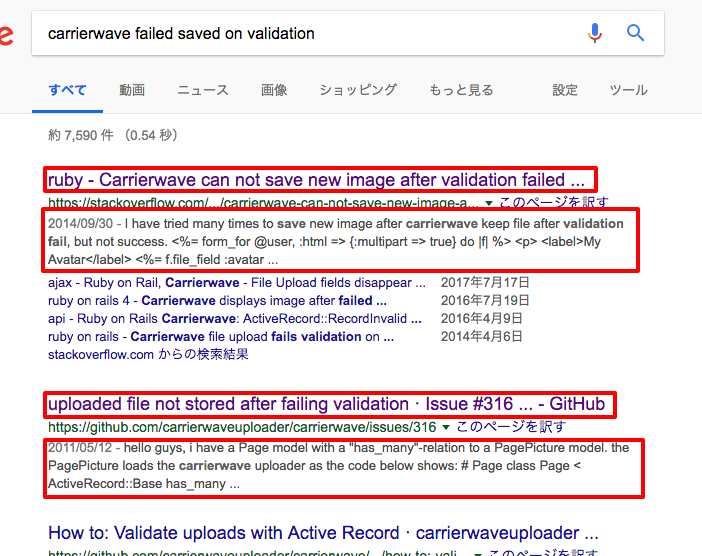The image size is (702, 556).
Task: Open the もっと見る menu
Action: (461, 90)
